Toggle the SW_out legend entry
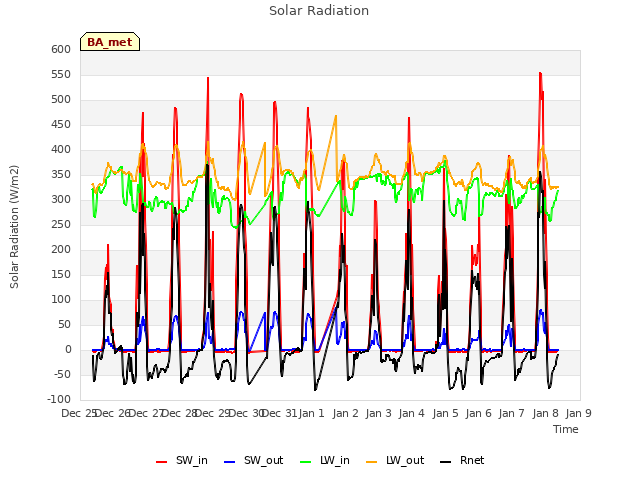The width and height of the screenshot is (640, 480). point(253,460)
